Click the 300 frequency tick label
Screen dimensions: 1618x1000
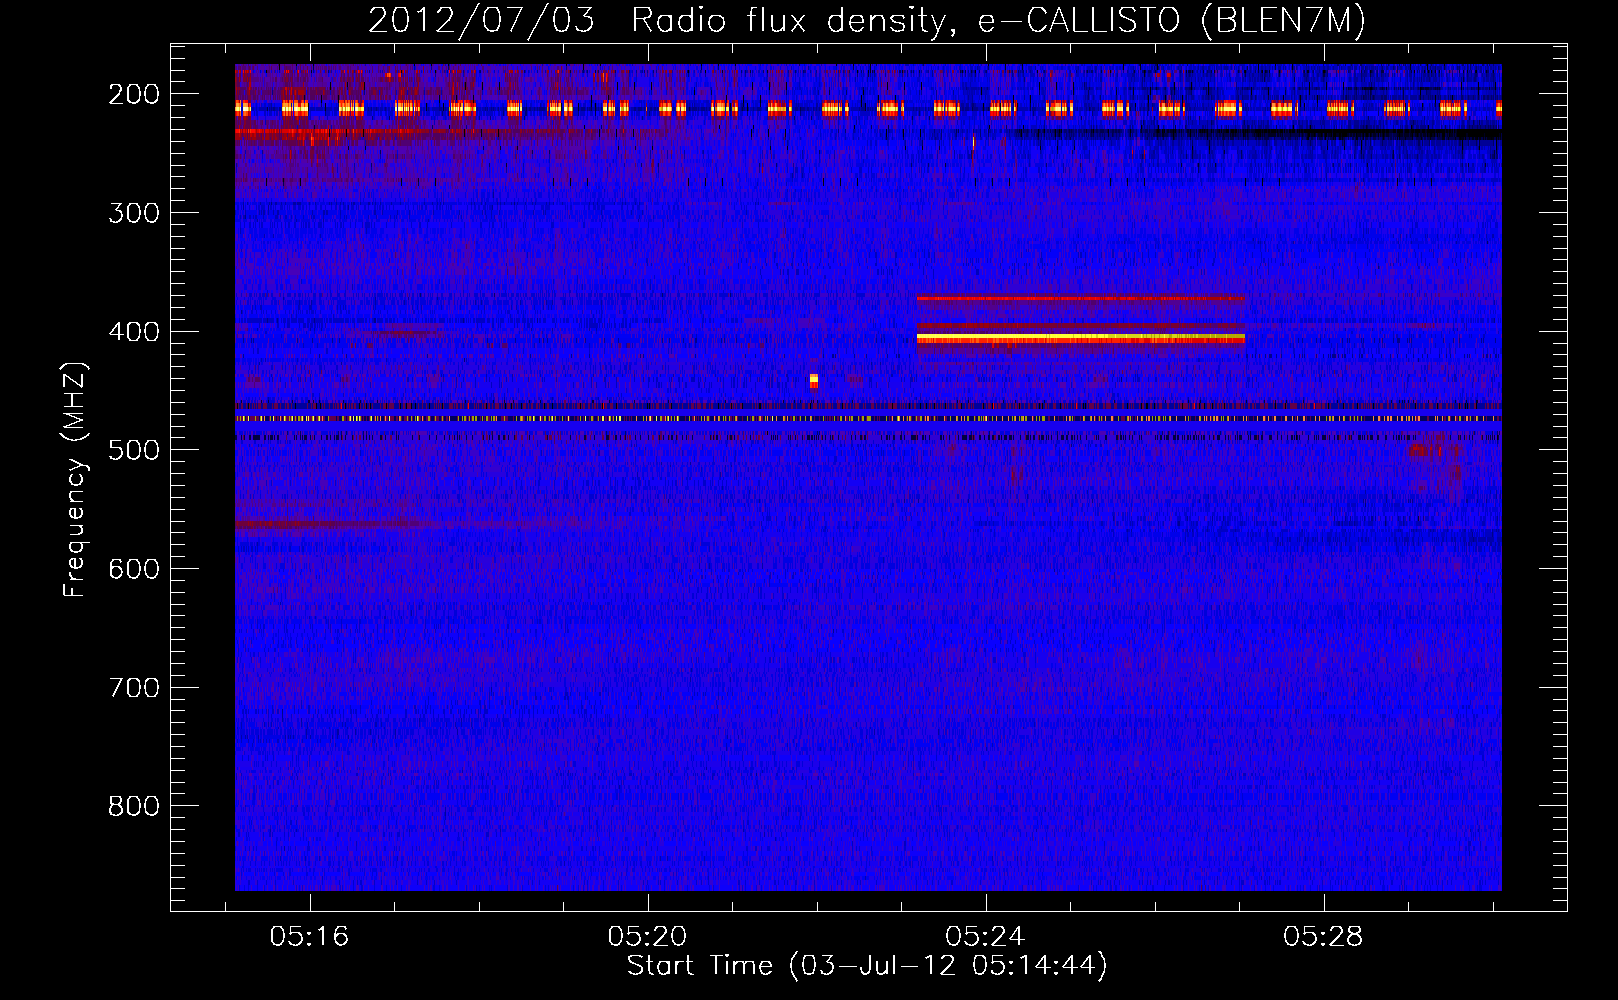pyautogui.click(x=134, y=213)
